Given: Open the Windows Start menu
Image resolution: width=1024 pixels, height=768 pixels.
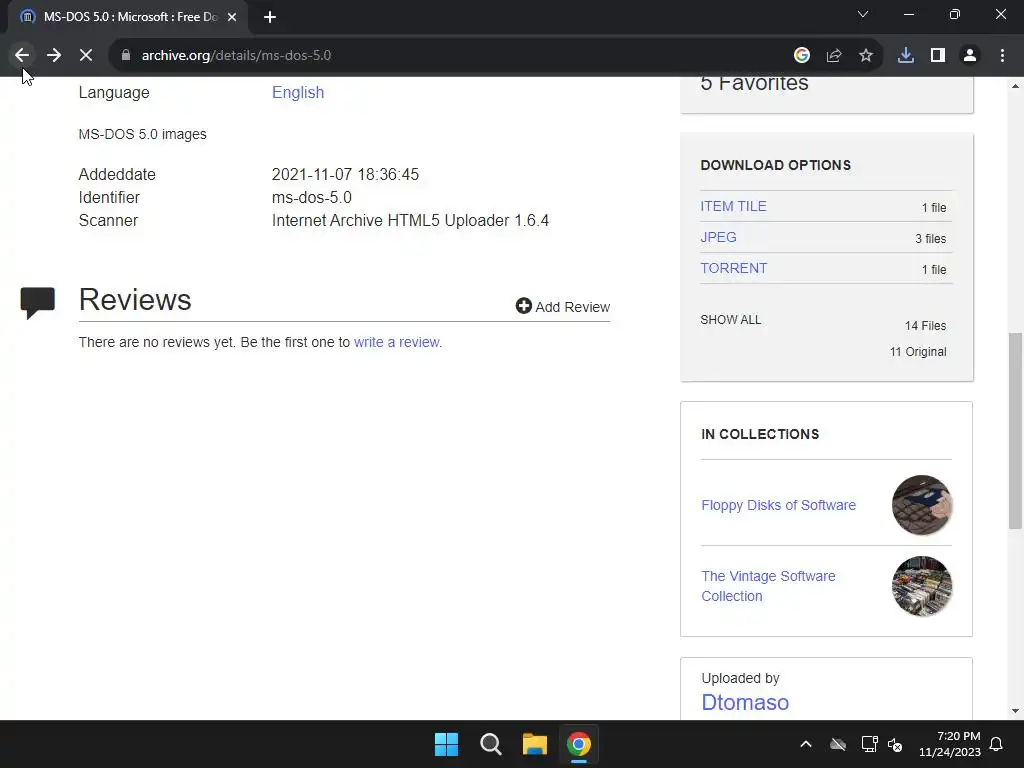Looking at the screenshot, I should pyautogui.click(x=447, y=744).
